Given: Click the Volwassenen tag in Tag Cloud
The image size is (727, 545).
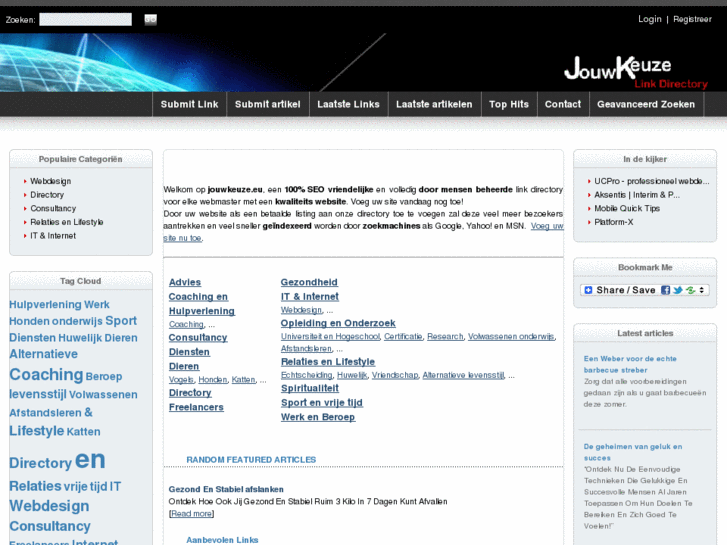Looking at the screenshot, I should click(103, 395).
